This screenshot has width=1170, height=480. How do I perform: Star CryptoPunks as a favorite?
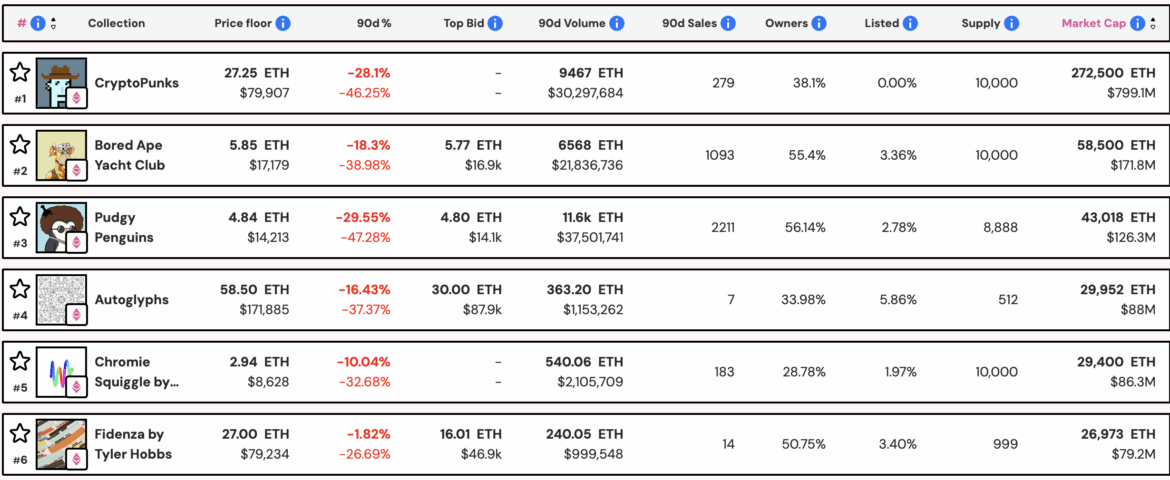[x=19, y=72]
